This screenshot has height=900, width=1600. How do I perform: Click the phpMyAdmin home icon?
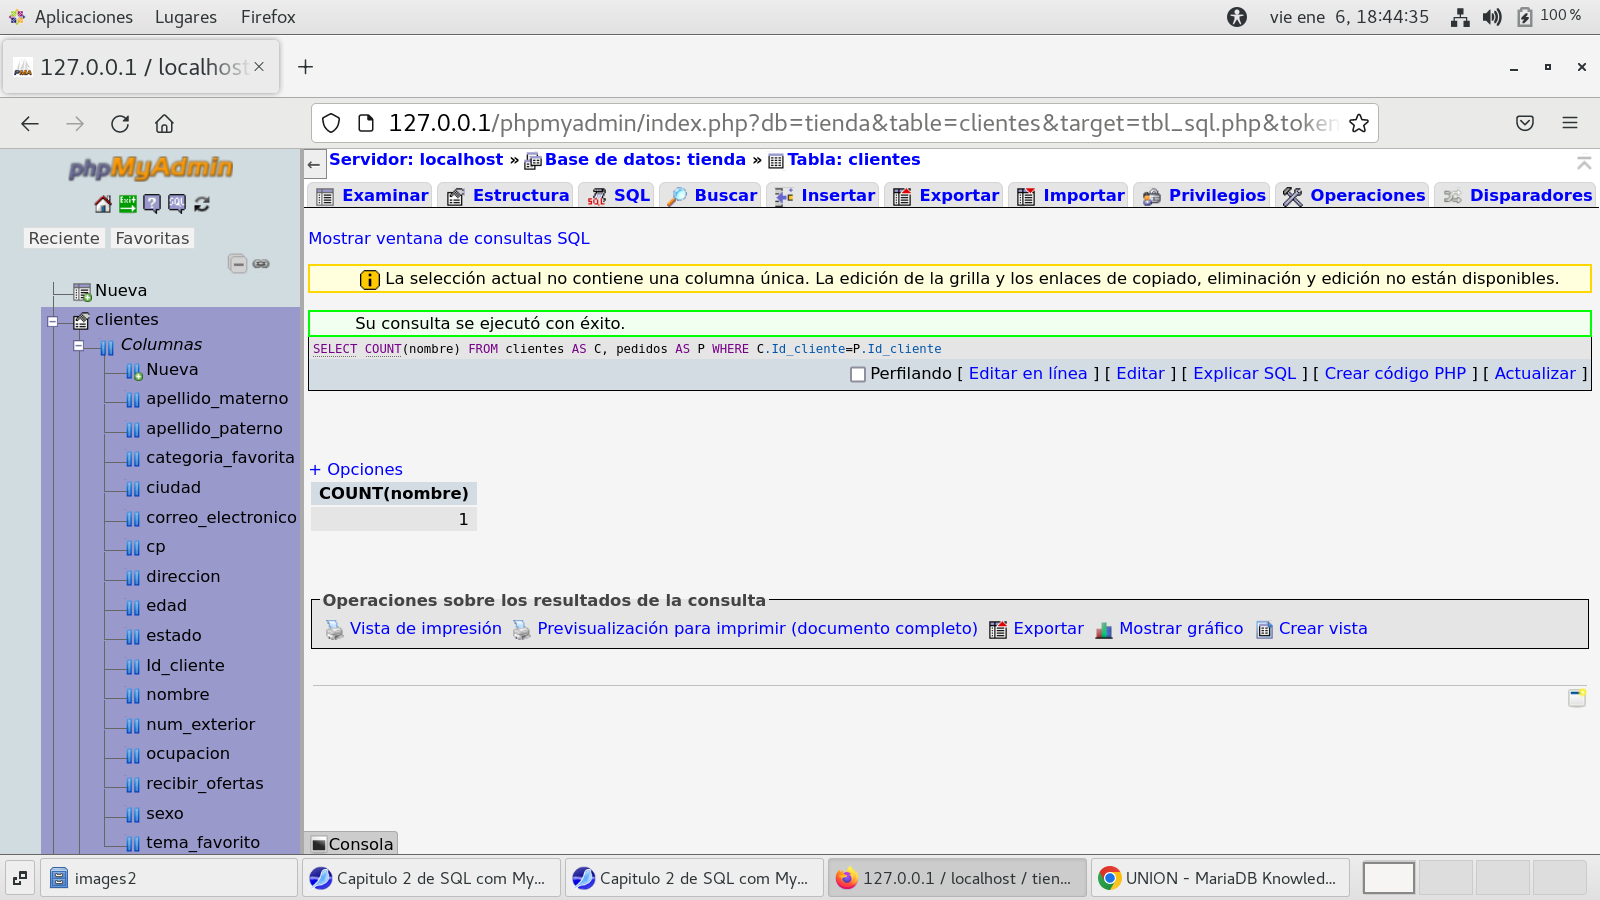pos(103,204)
